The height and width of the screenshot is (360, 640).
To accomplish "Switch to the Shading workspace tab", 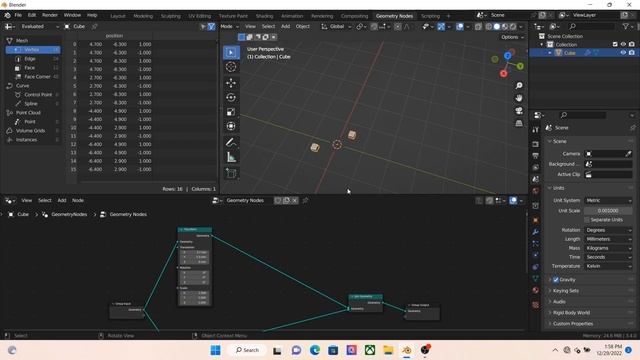I will [x=264, y=16].
